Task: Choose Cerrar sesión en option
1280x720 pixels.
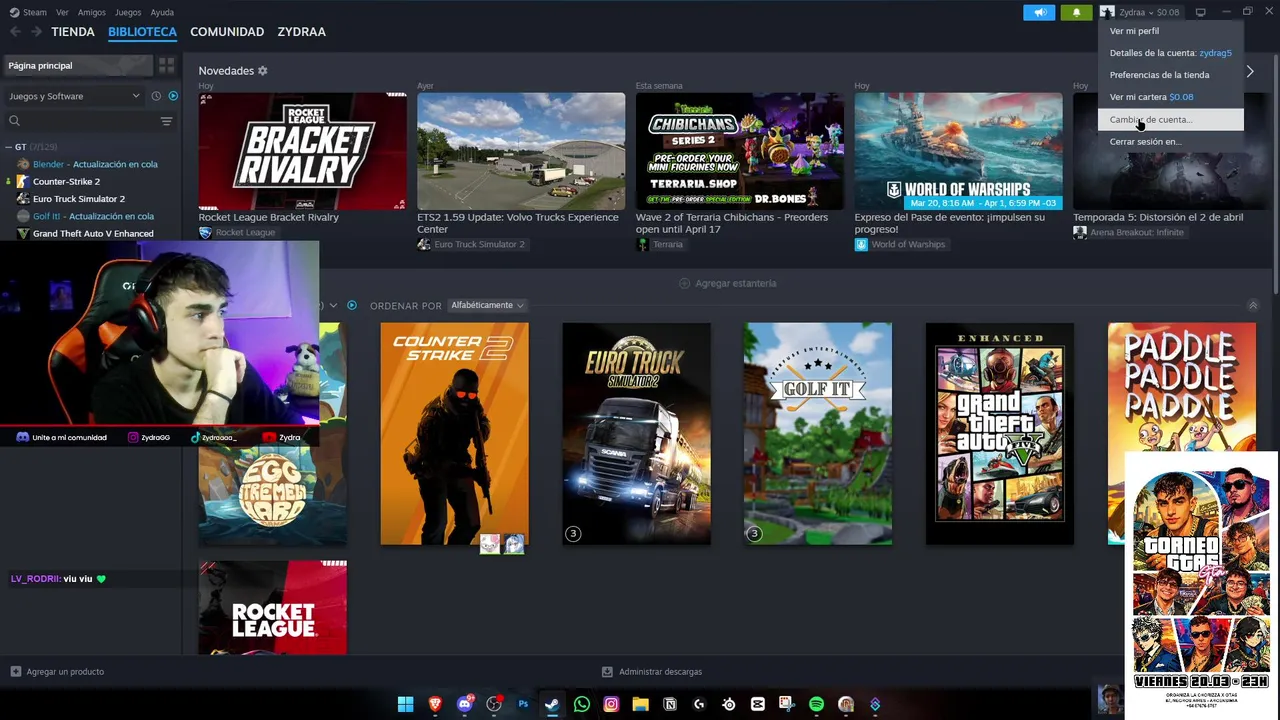Action: 1170,141
